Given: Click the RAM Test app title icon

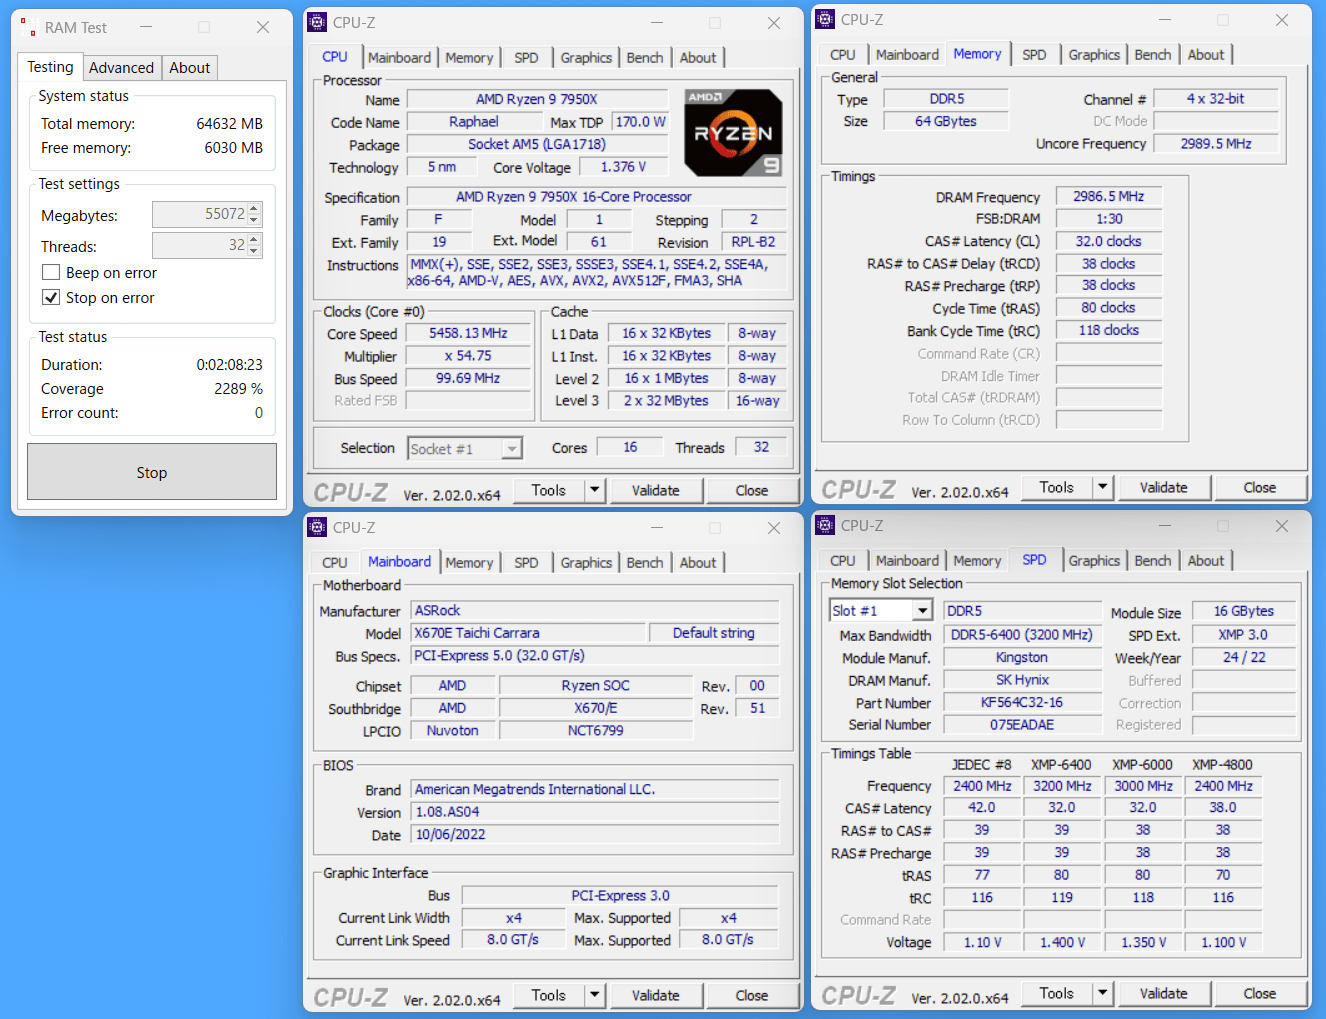Looking at the screenshot, I should point(29,28).
